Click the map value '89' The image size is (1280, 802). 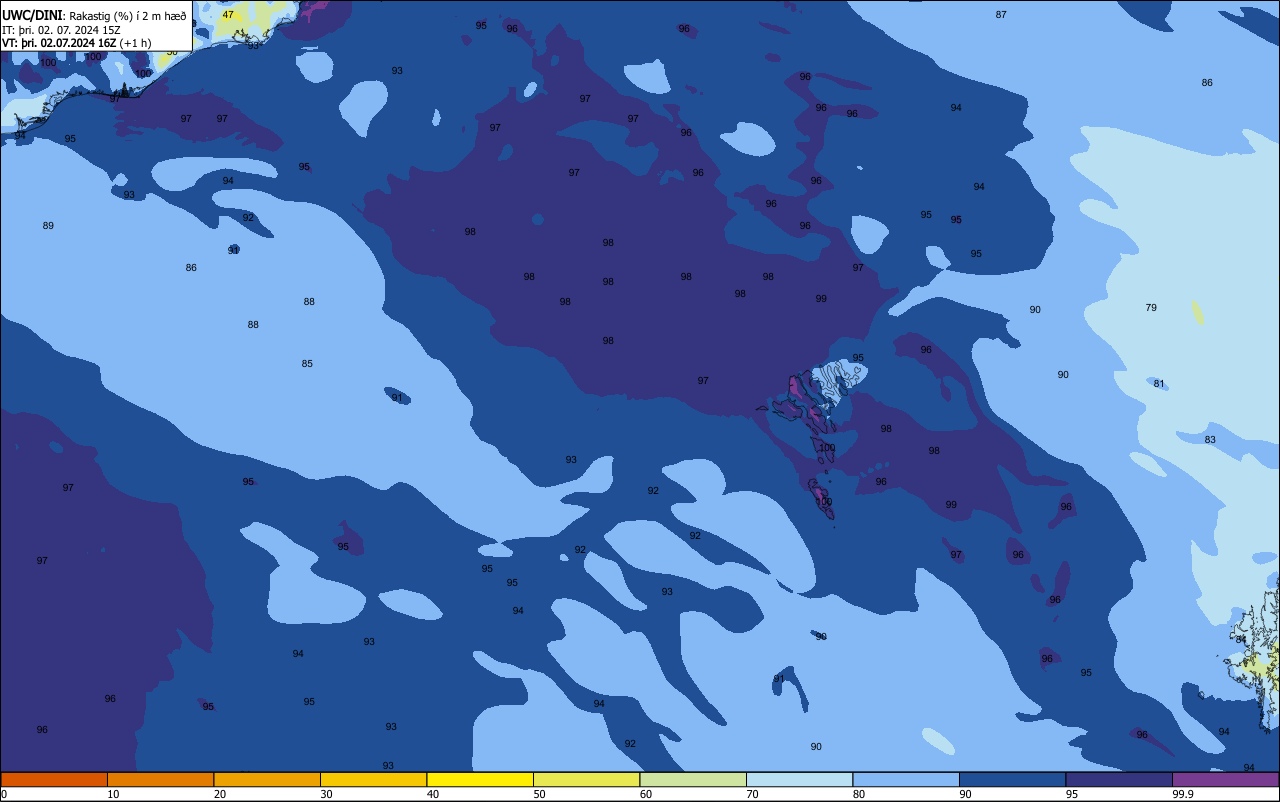pyautogui.click(x=48, y=226)
